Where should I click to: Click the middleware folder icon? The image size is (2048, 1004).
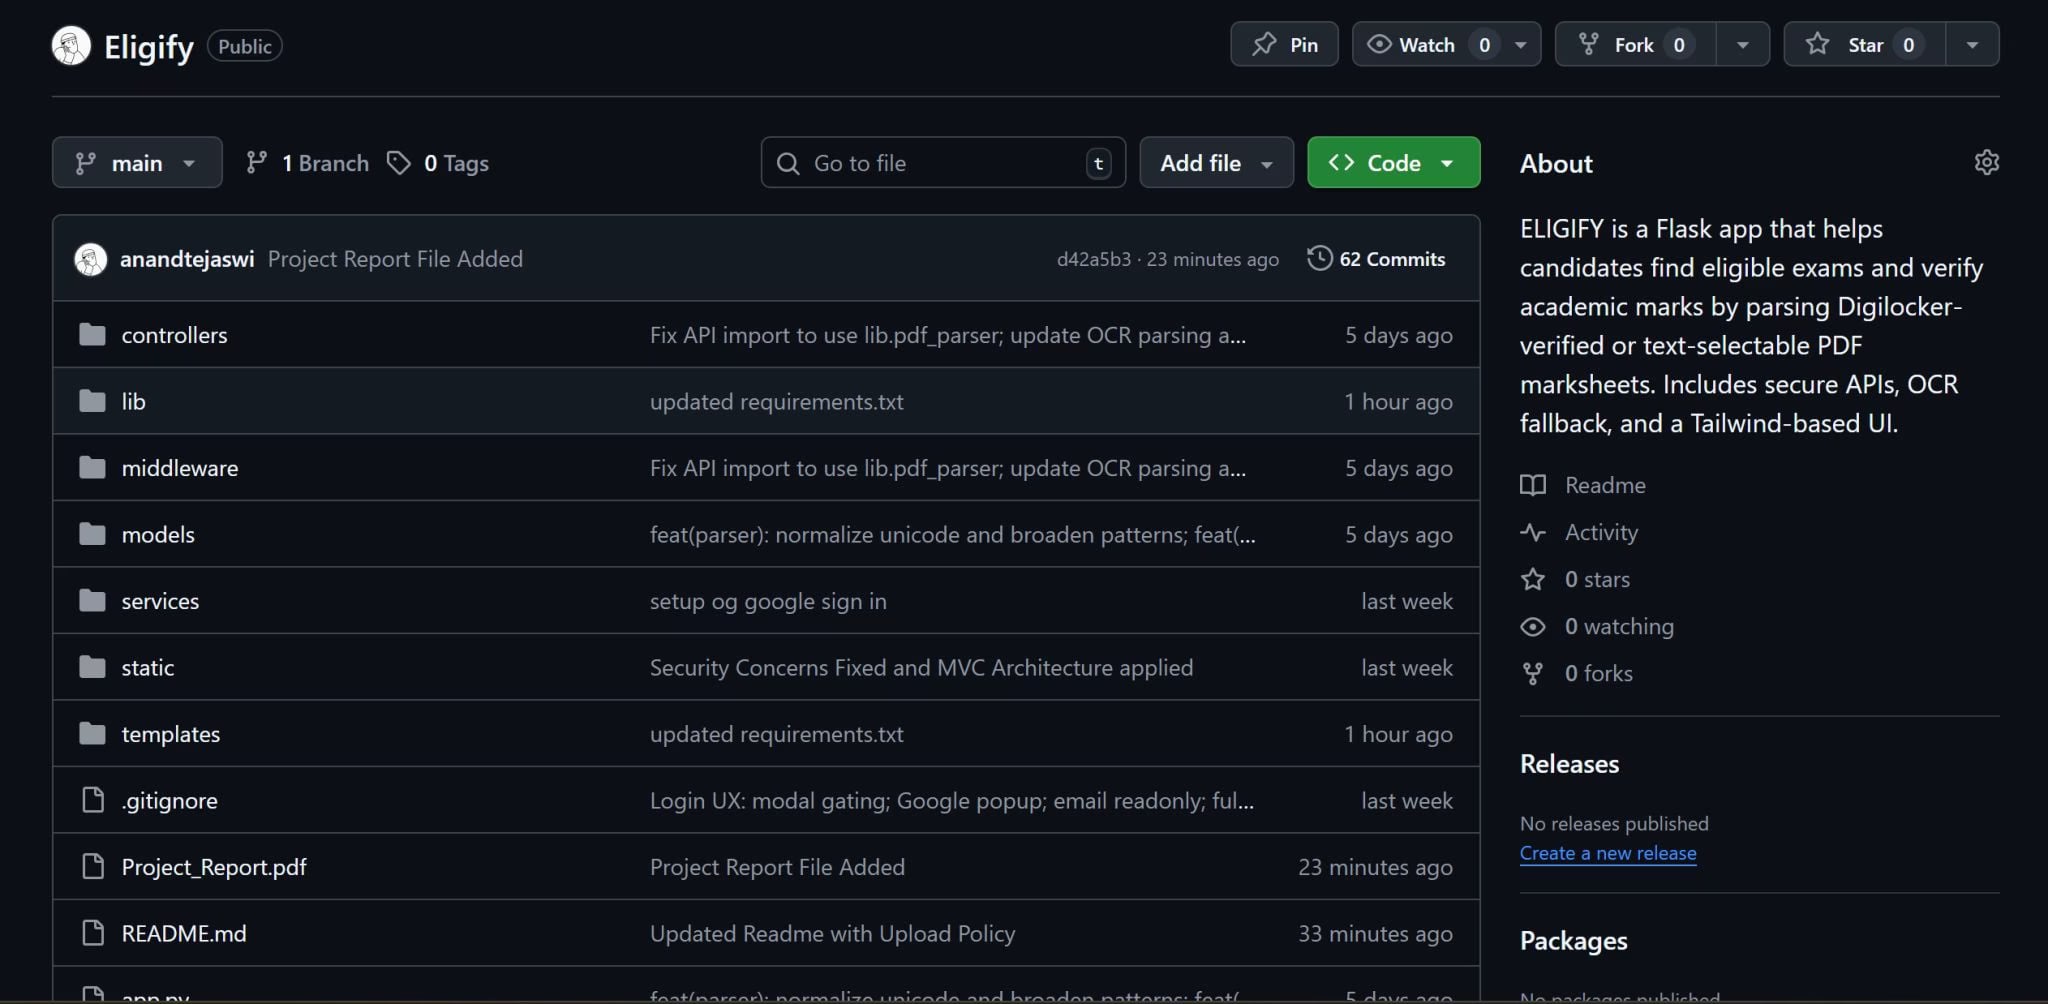click(92, 468)
